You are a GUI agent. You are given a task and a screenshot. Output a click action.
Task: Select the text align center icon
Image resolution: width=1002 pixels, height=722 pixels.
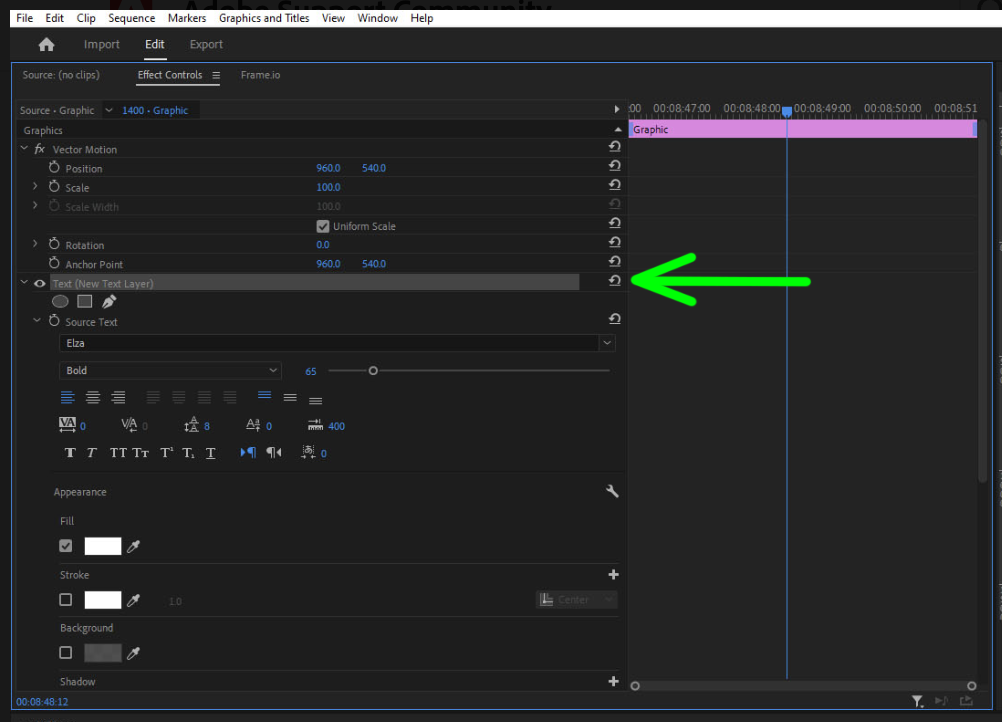[x=92, y=397]
